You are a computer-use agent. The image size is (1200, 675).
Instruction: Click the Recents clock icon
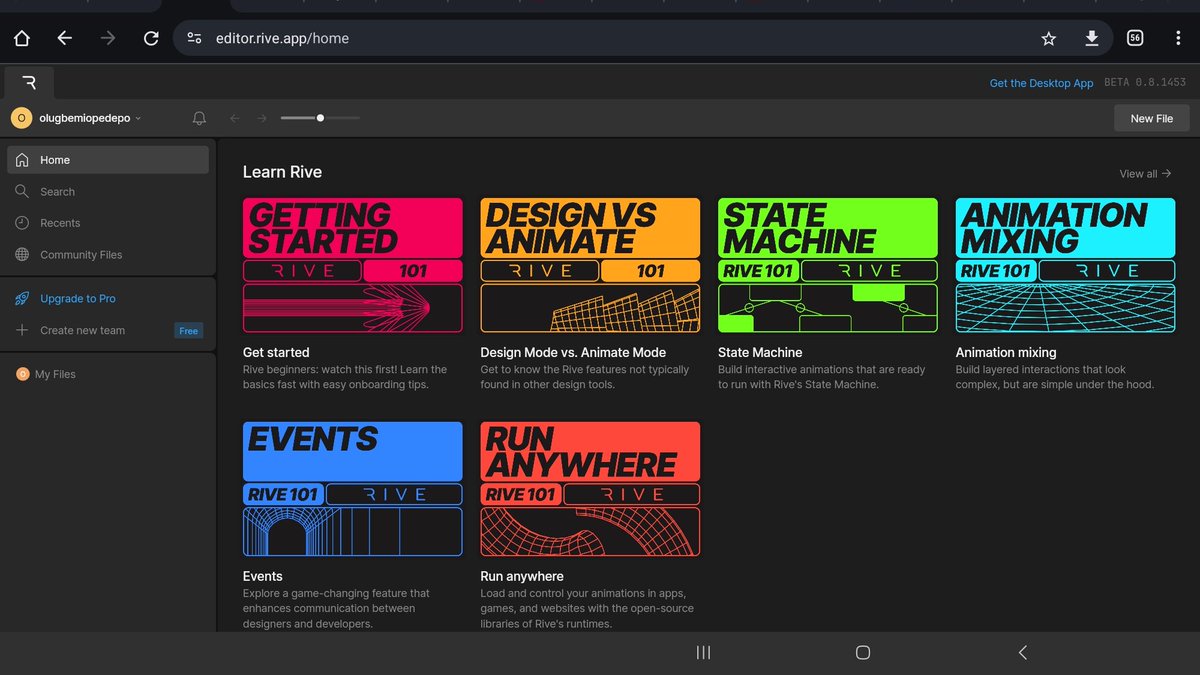coord(22,223)
